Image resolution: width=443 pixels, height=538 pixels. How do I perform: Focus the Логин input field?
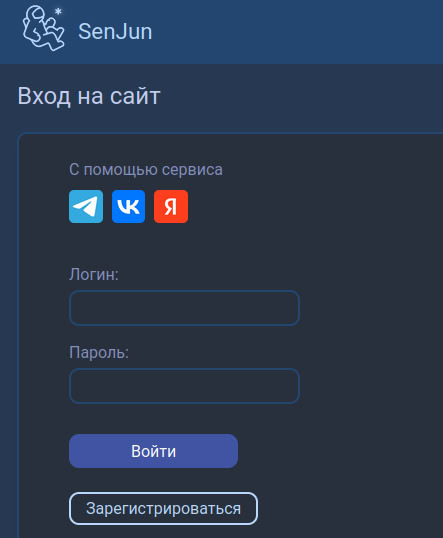pos(185,308)
